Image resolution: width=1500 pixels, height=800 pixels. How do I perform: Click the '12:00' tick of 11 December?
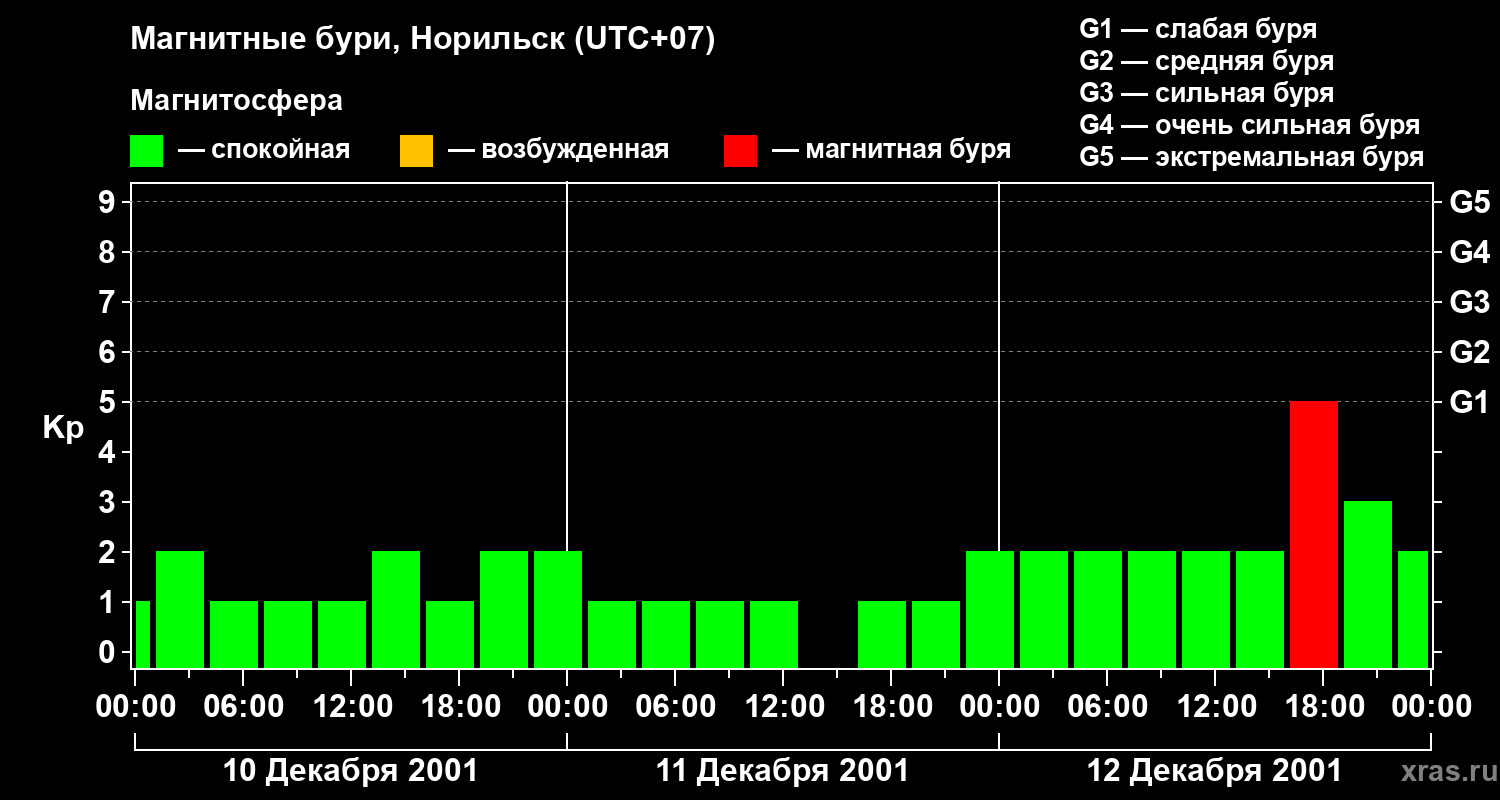click(x=783, y=706)
